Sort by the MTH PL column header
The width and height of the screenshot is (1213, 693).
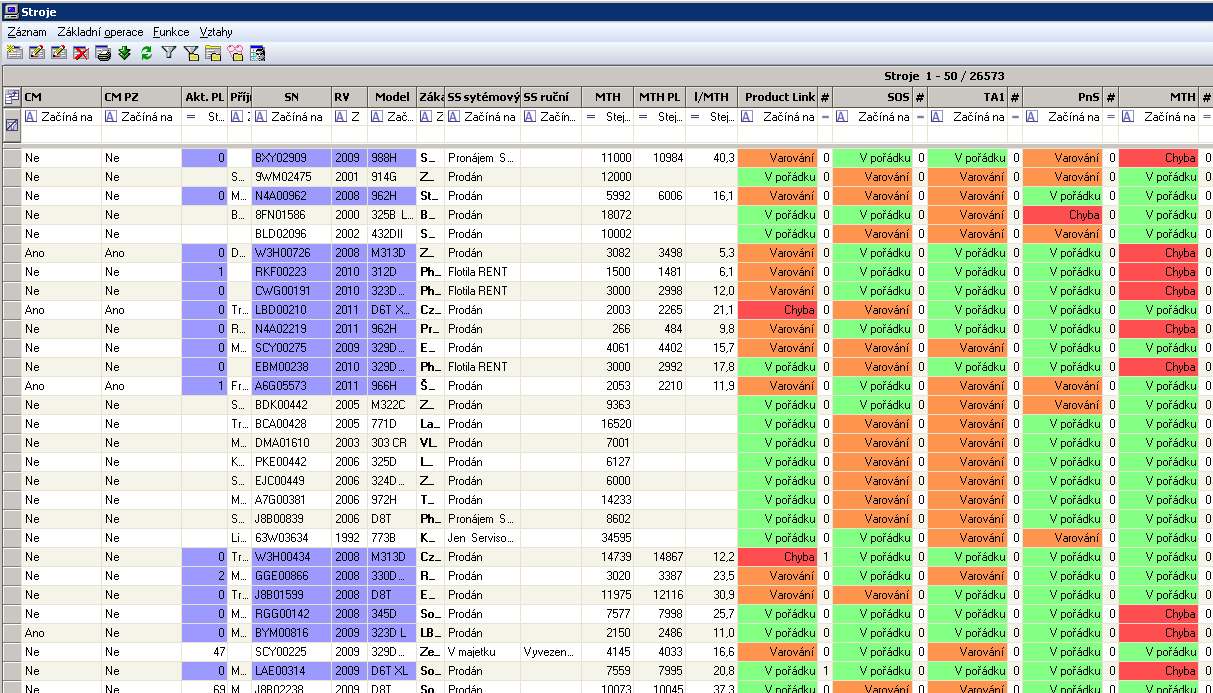[x=660, y=97]
